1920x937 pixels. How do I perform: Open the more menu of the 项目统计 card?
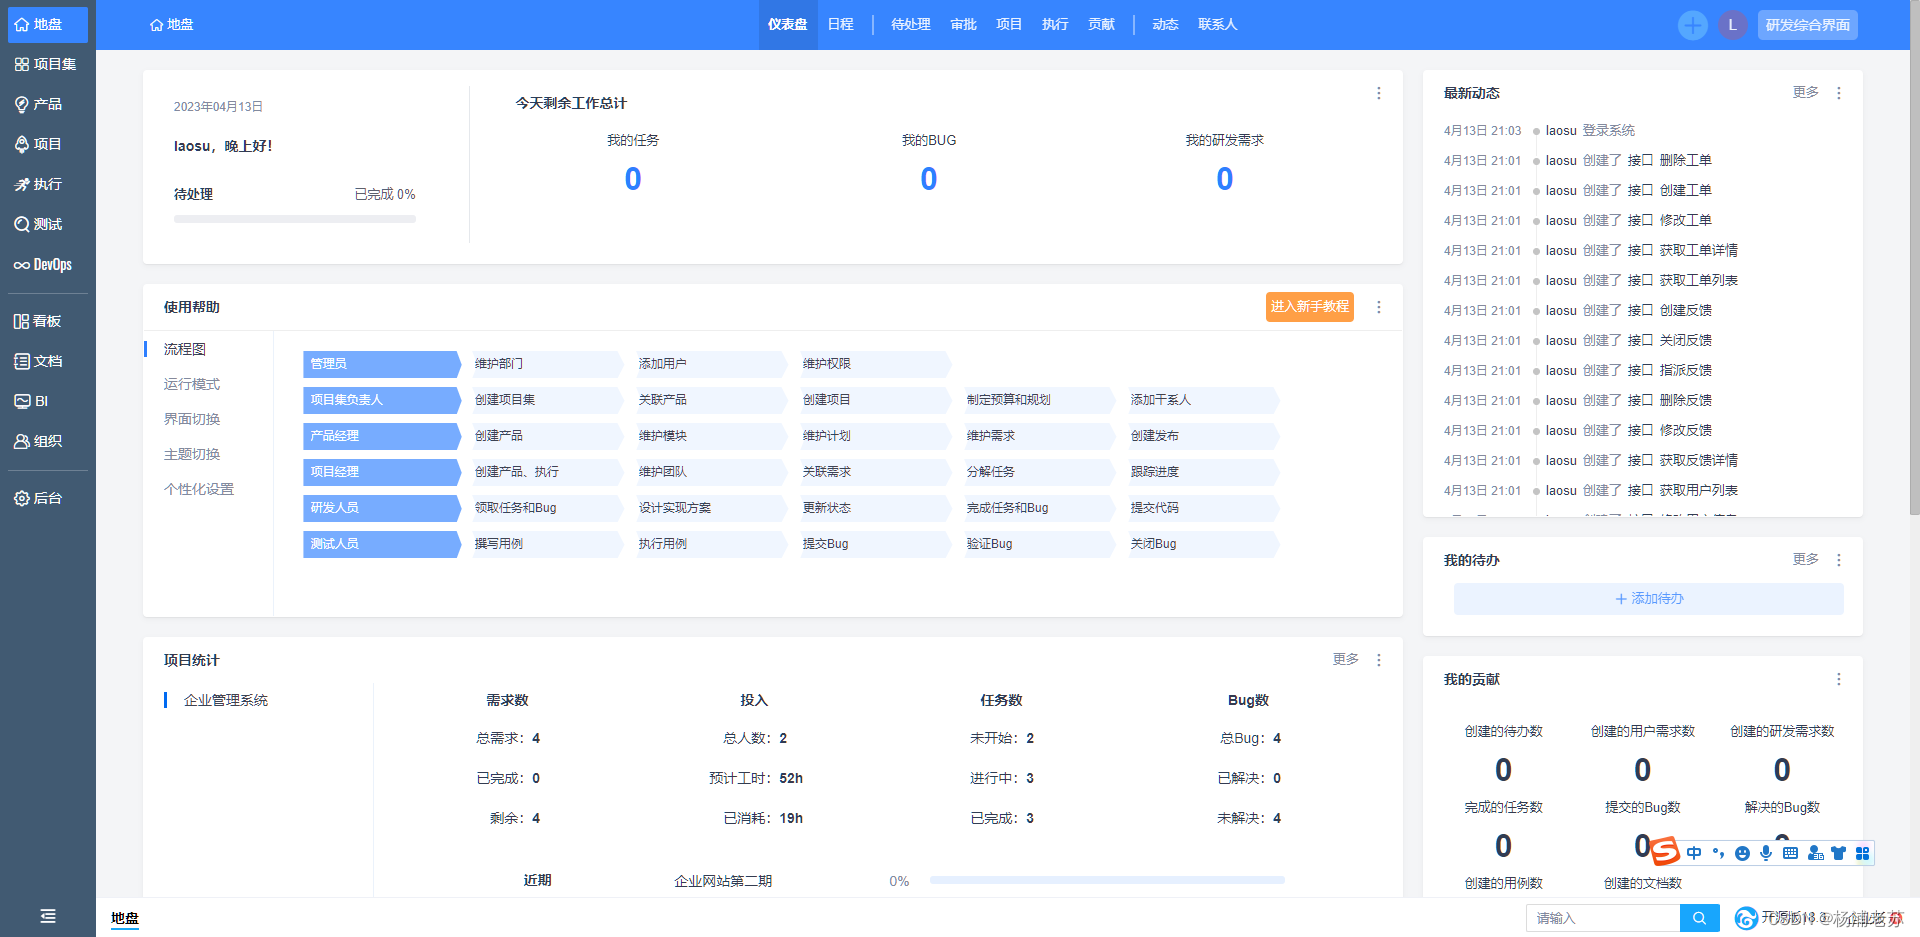click(1378, 660)
